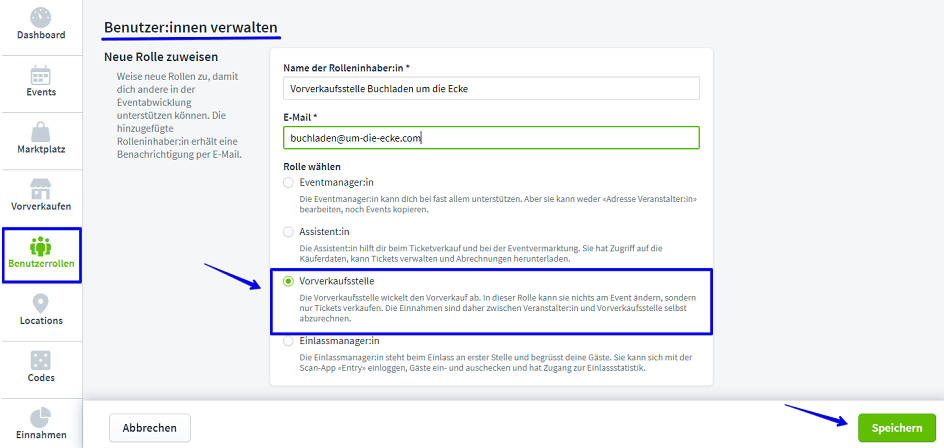Click the Events sidebar label
The height and width of the screenshot is (448, 944).
click(x=41, y=92)
